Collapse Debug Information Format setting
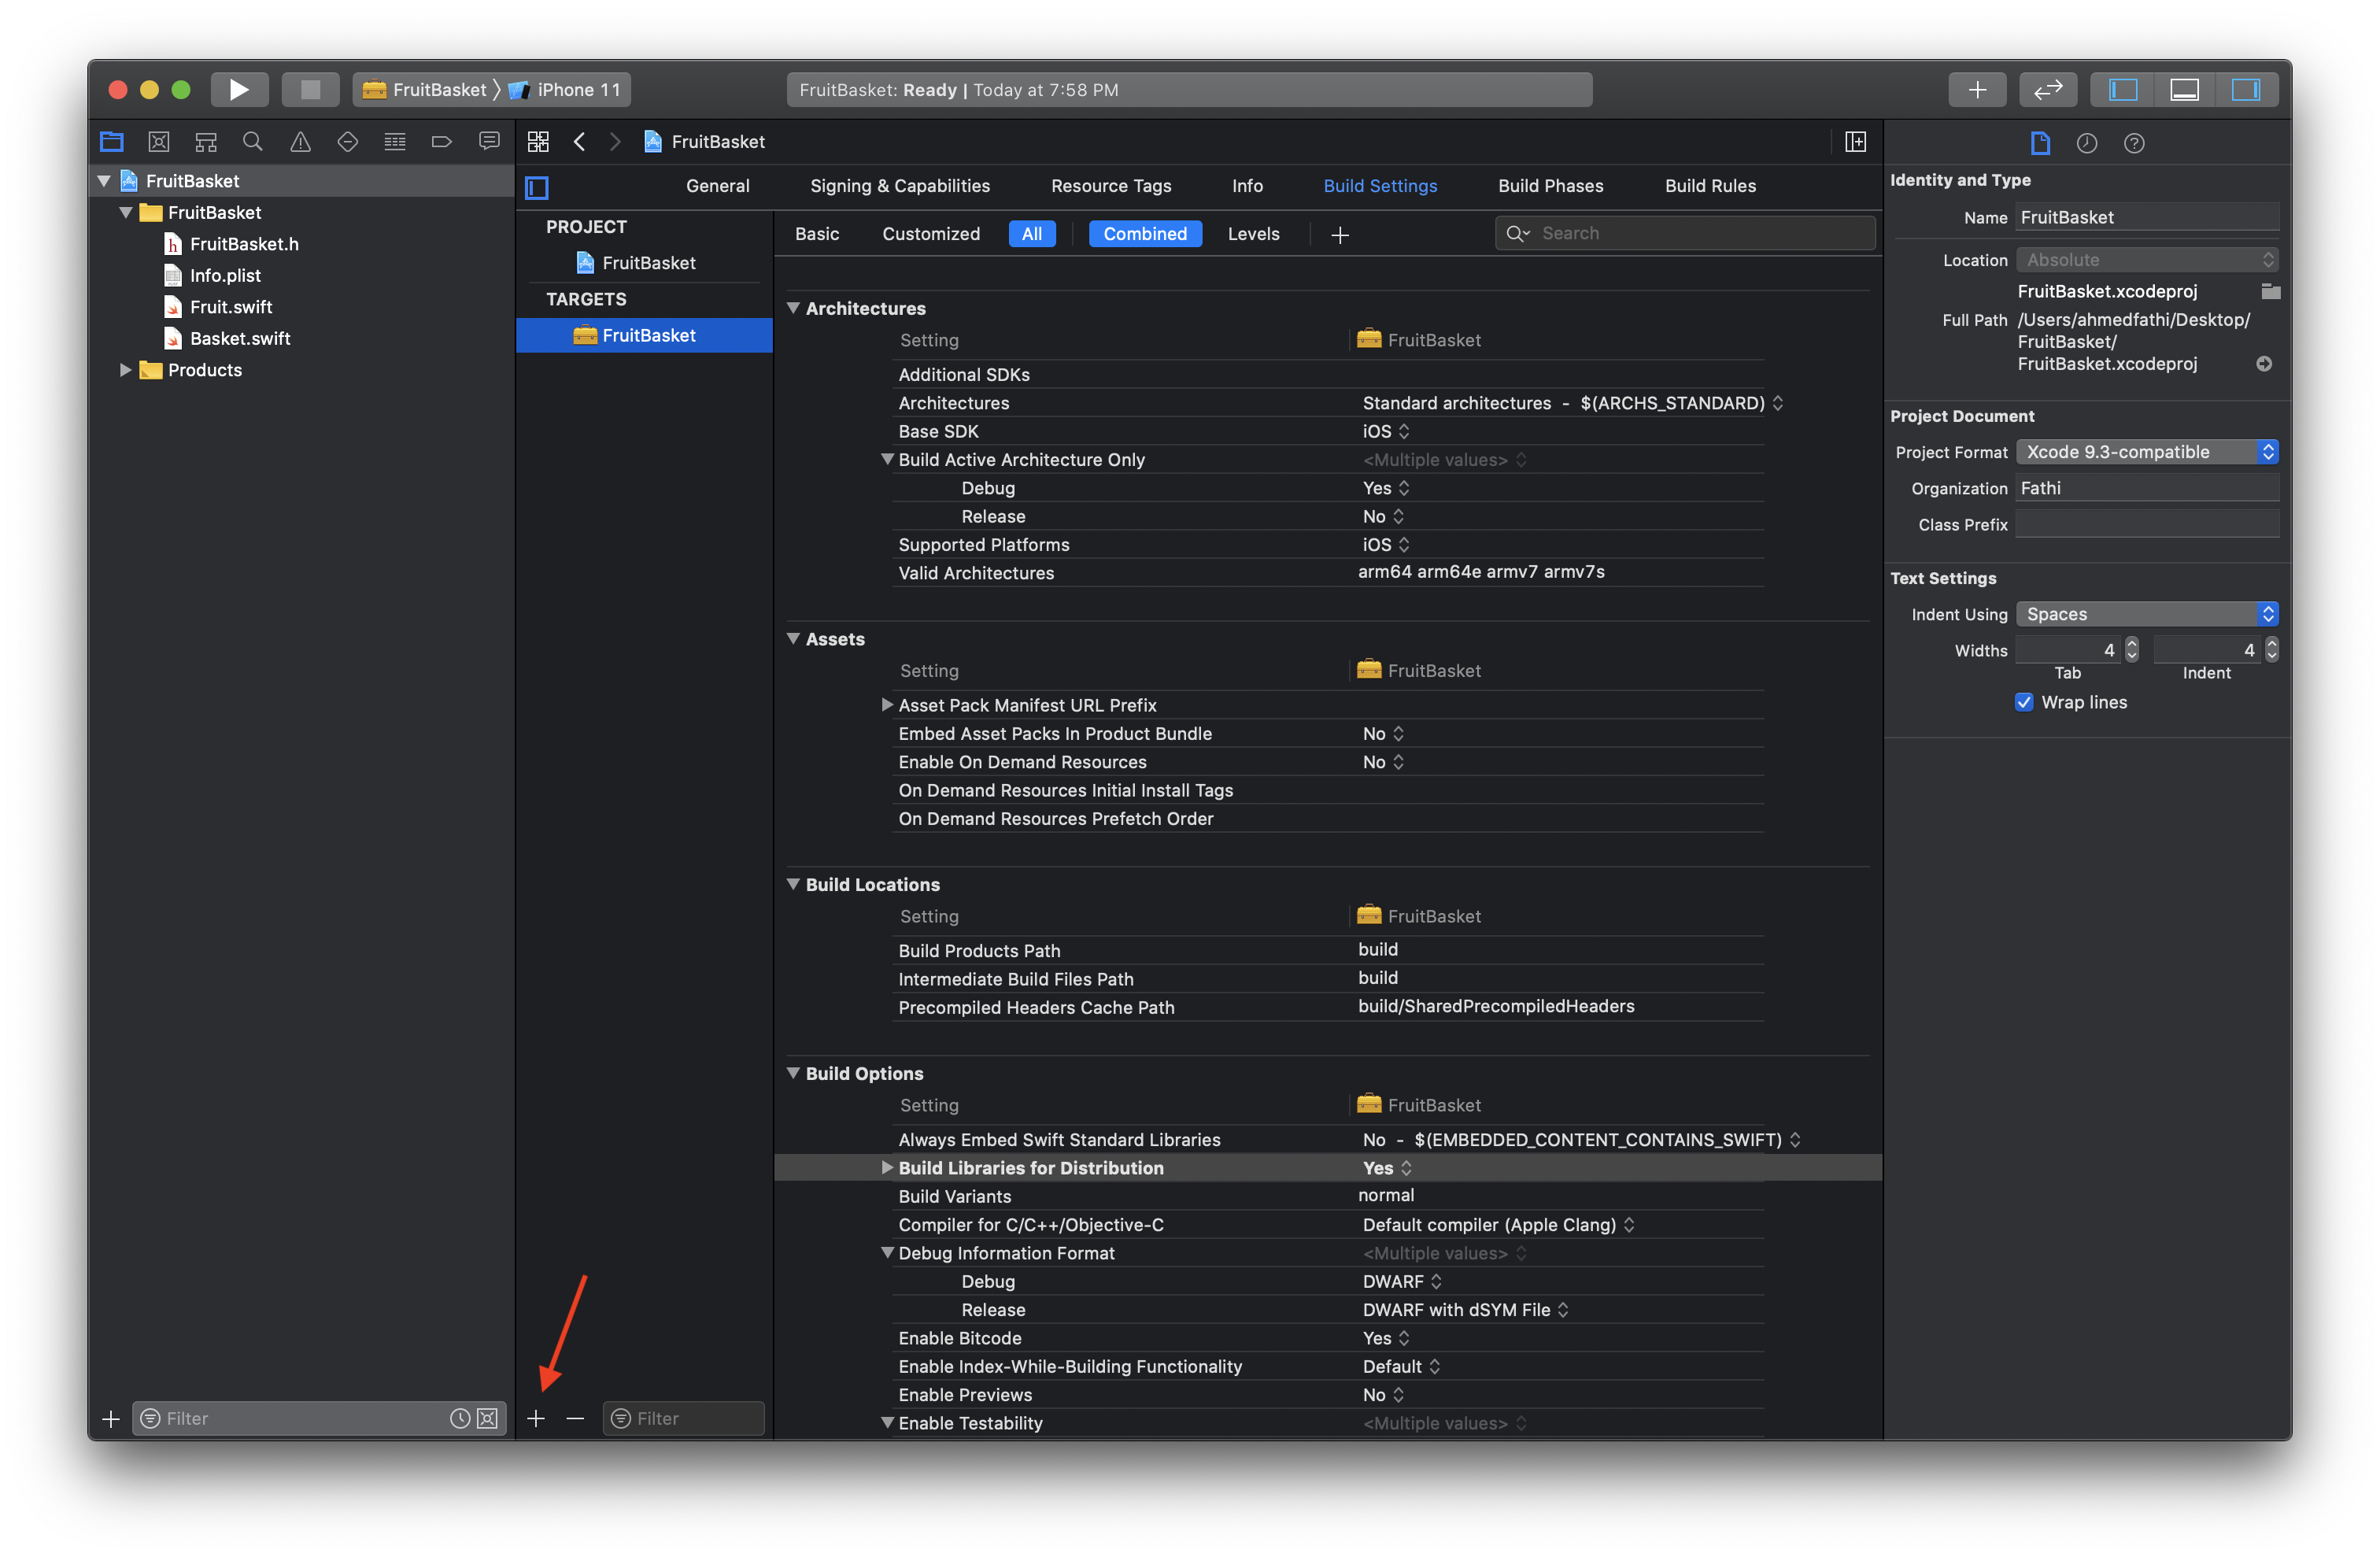The image size is (2380, 1557). (x=886, y=1252)
